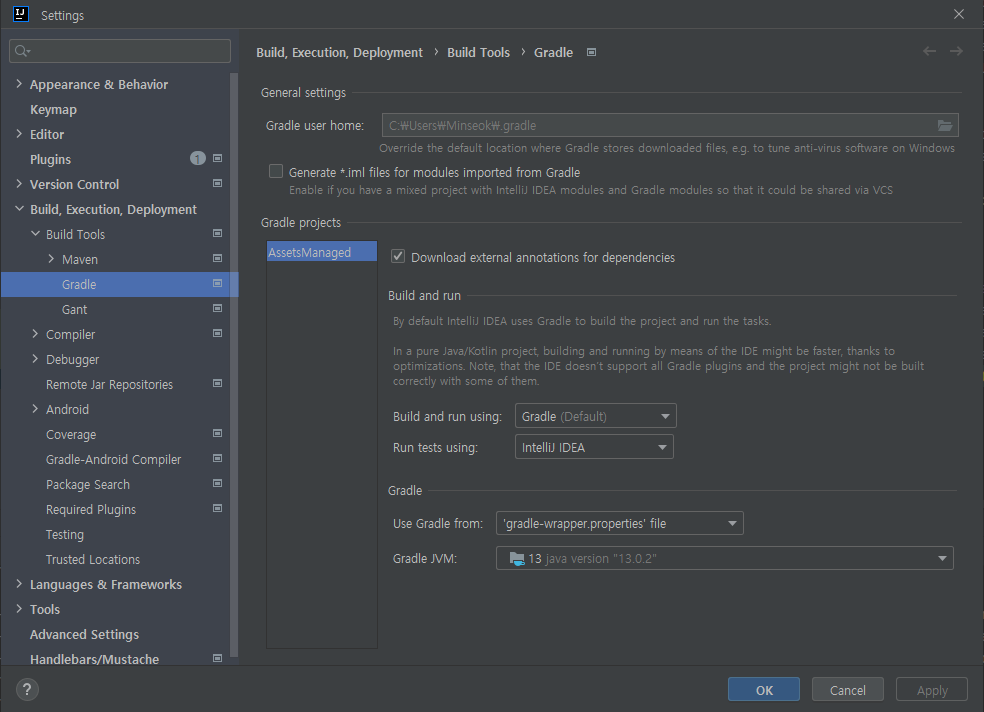Open the Testing settings page

point(65,534)
